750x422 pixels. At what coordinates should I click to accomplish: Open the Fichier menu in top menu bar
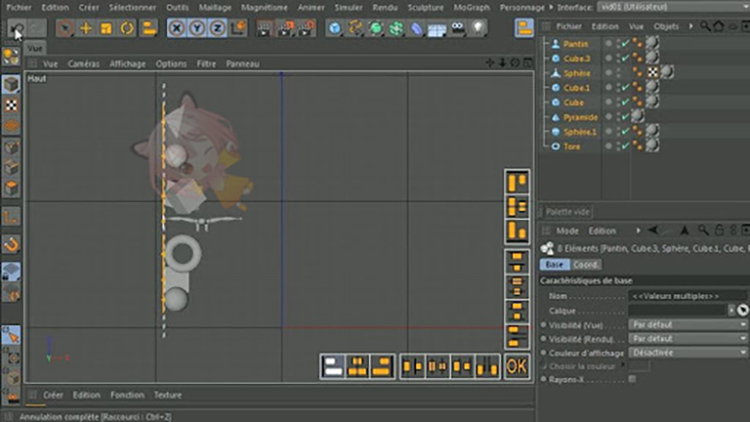click(x=19, y=8)
